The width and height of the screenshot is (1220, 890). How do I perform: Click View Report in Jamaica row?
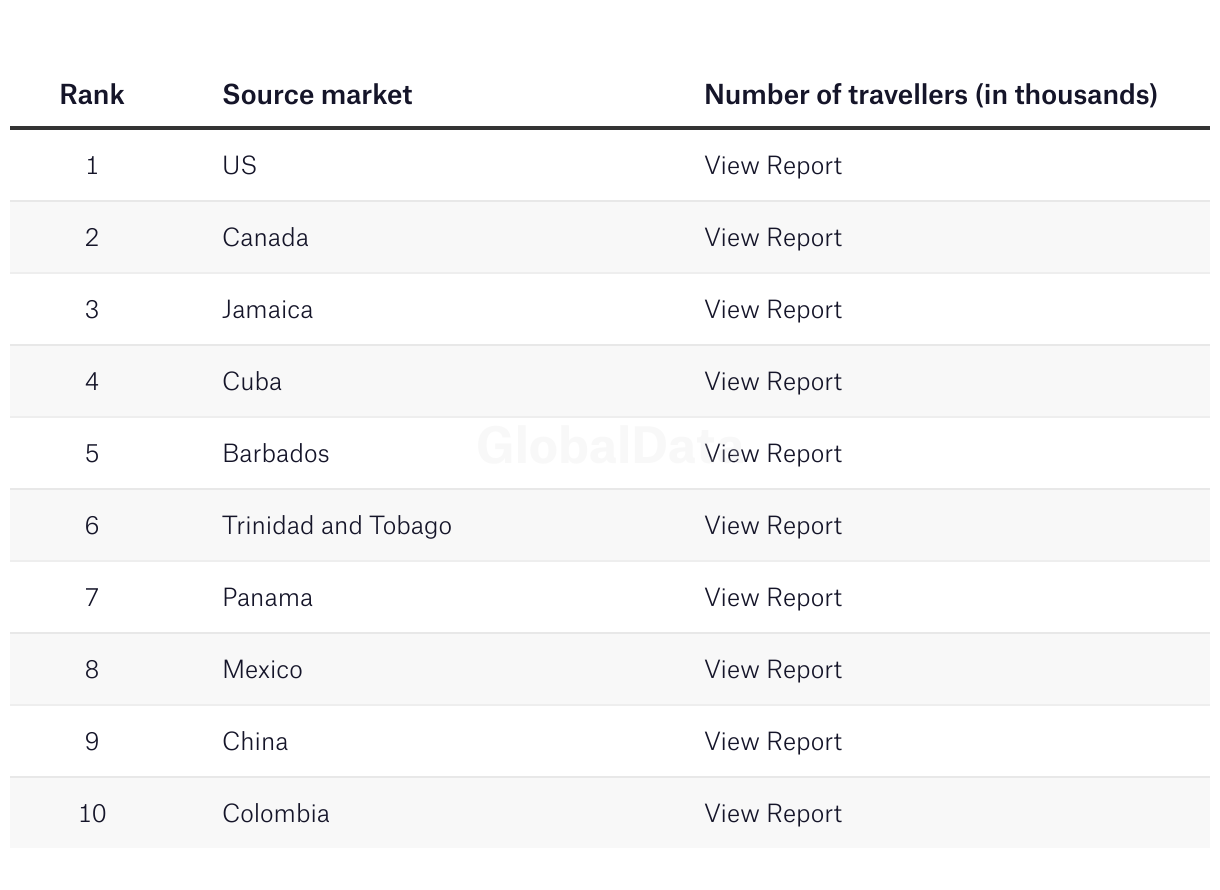point(773,310)
